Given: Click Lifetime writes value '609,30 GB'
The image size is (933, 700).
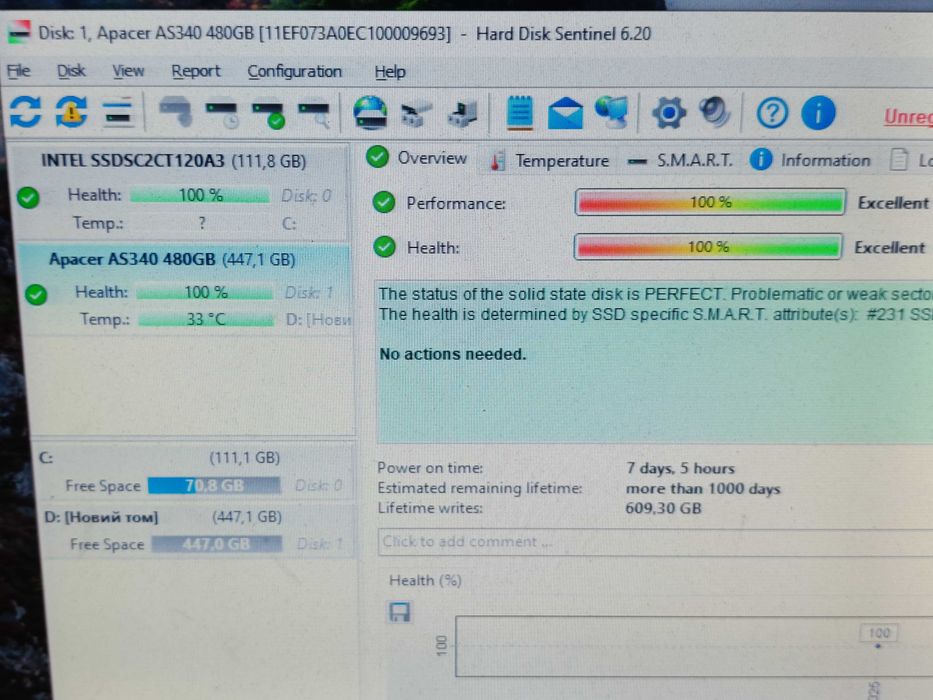Looking at the screenshot, I should tap(663, 508).
